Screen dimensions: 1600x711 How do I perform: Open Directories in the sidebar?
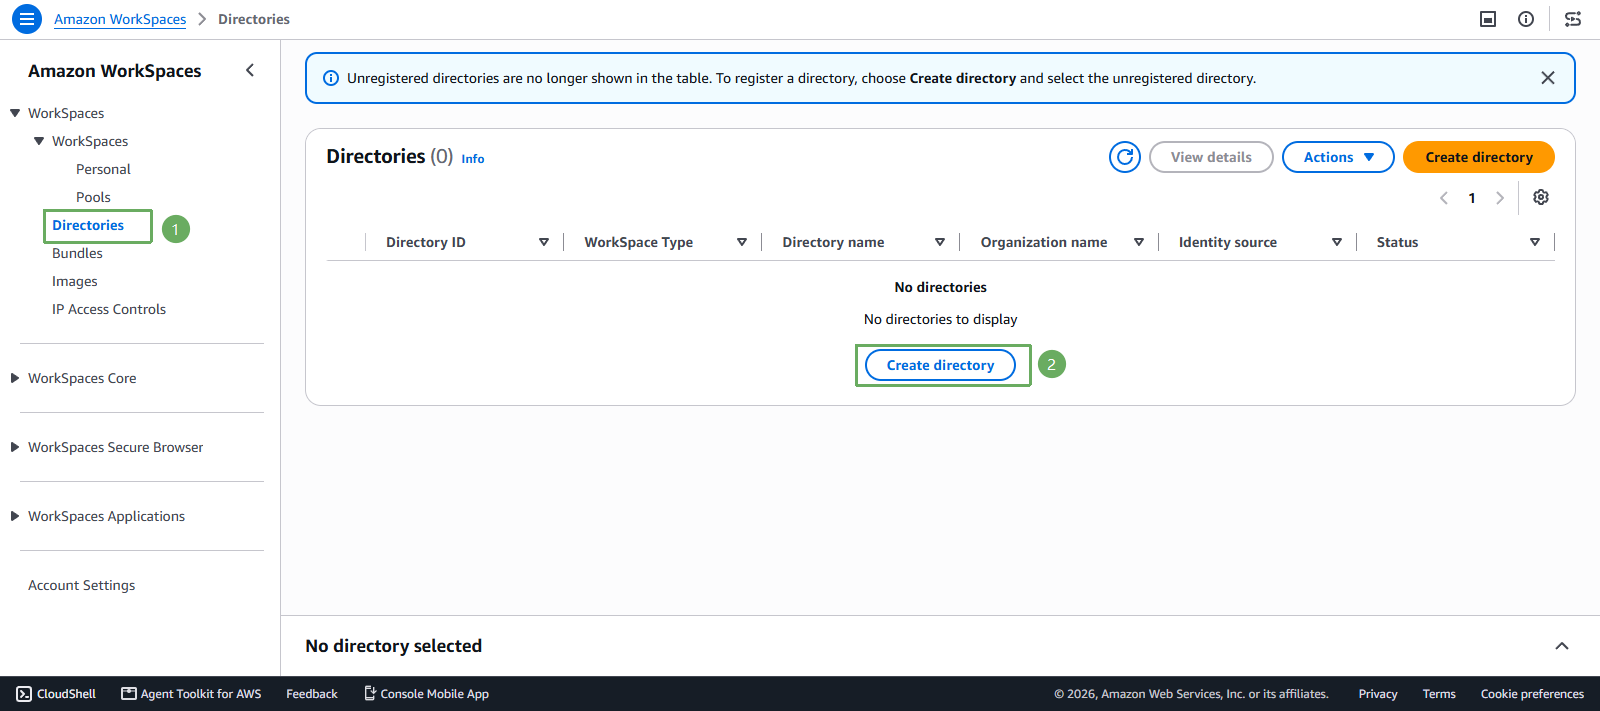[x=88, y=225]
